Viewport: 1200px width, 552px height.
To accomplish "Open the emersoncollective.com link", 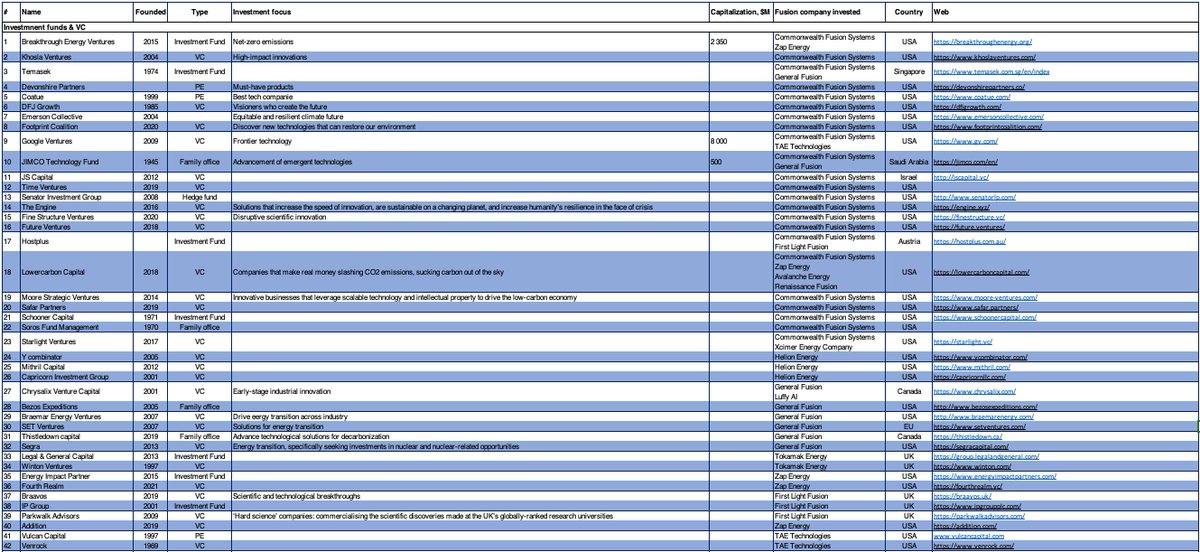I will coord(988,117).
